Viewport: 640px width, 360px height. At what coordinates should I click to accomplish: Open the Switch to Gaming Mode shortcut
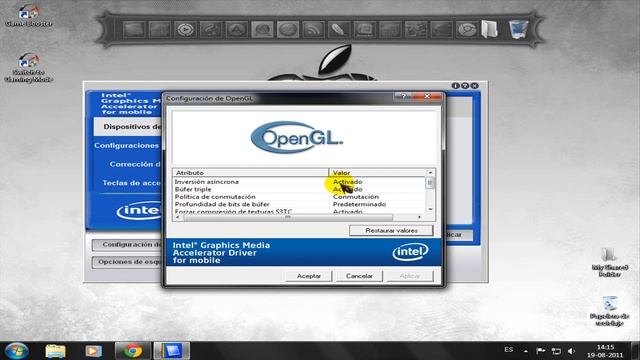point(28,68)
